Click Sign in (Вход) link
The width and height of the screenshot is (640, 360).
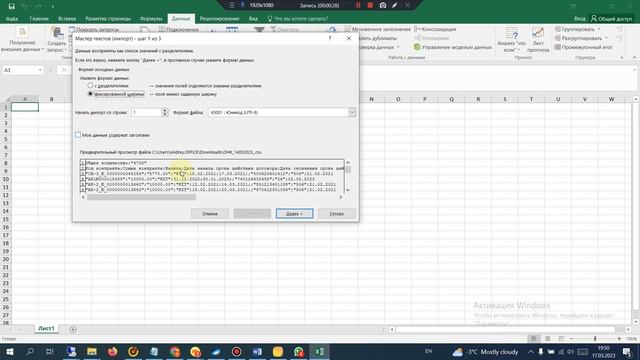tap(579, 18)
